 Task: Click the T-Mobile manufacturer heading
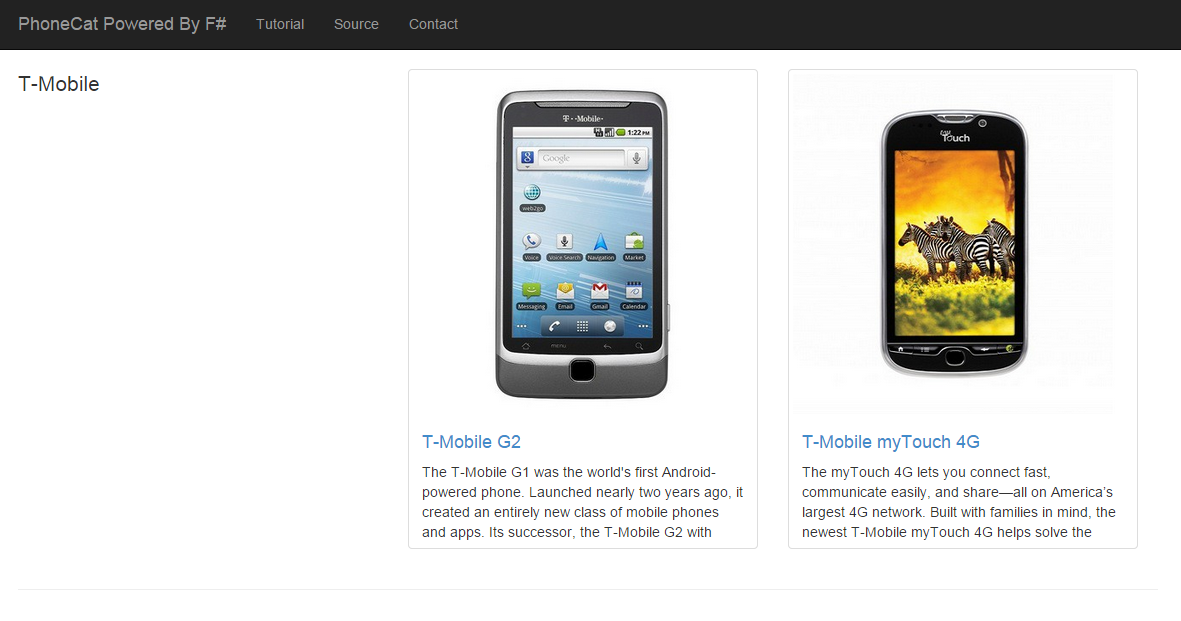59,84
